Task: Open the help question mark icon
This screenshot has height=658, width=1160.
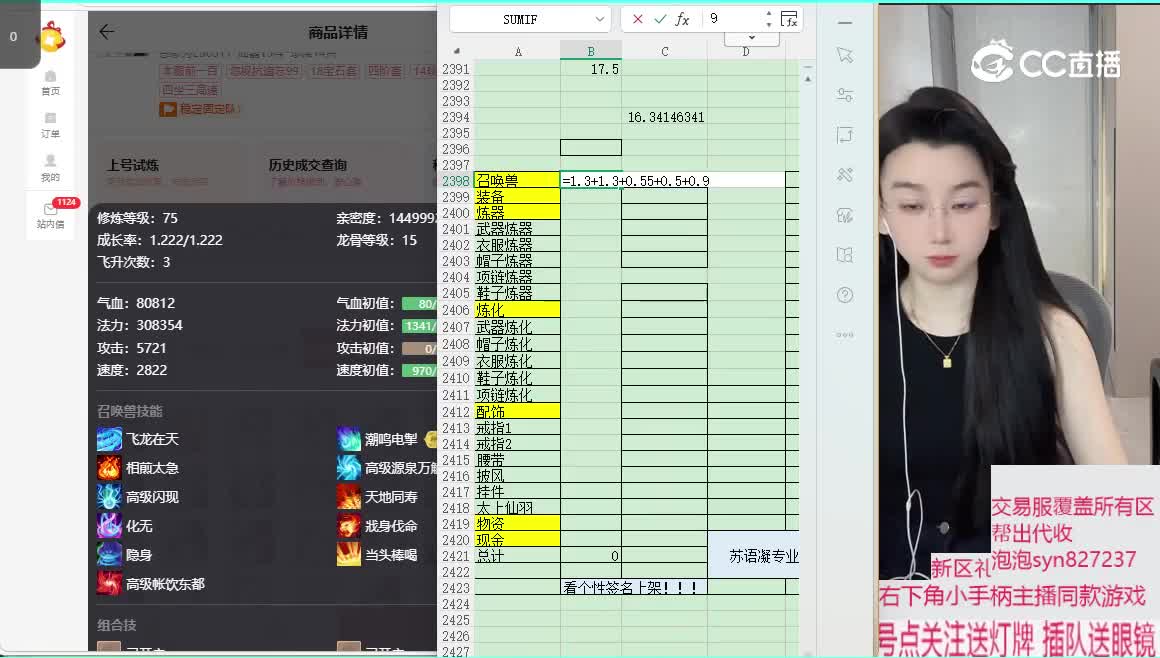Action: (845, 295)
